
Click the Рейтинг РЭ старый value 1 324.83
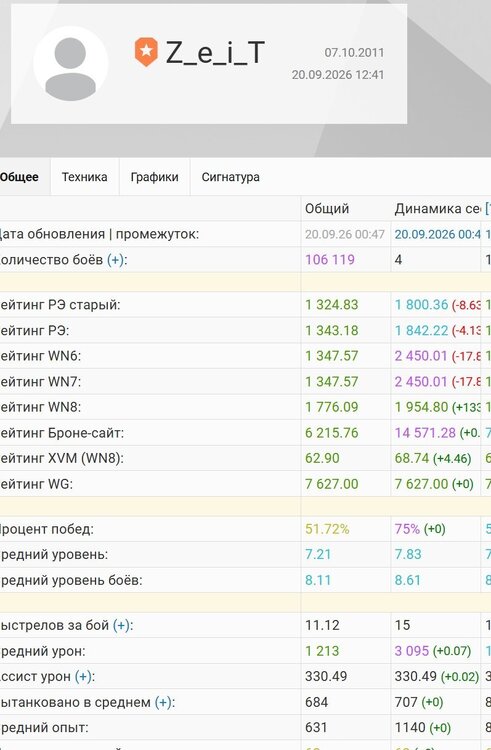pyautogui.click(x=332, y=305)
